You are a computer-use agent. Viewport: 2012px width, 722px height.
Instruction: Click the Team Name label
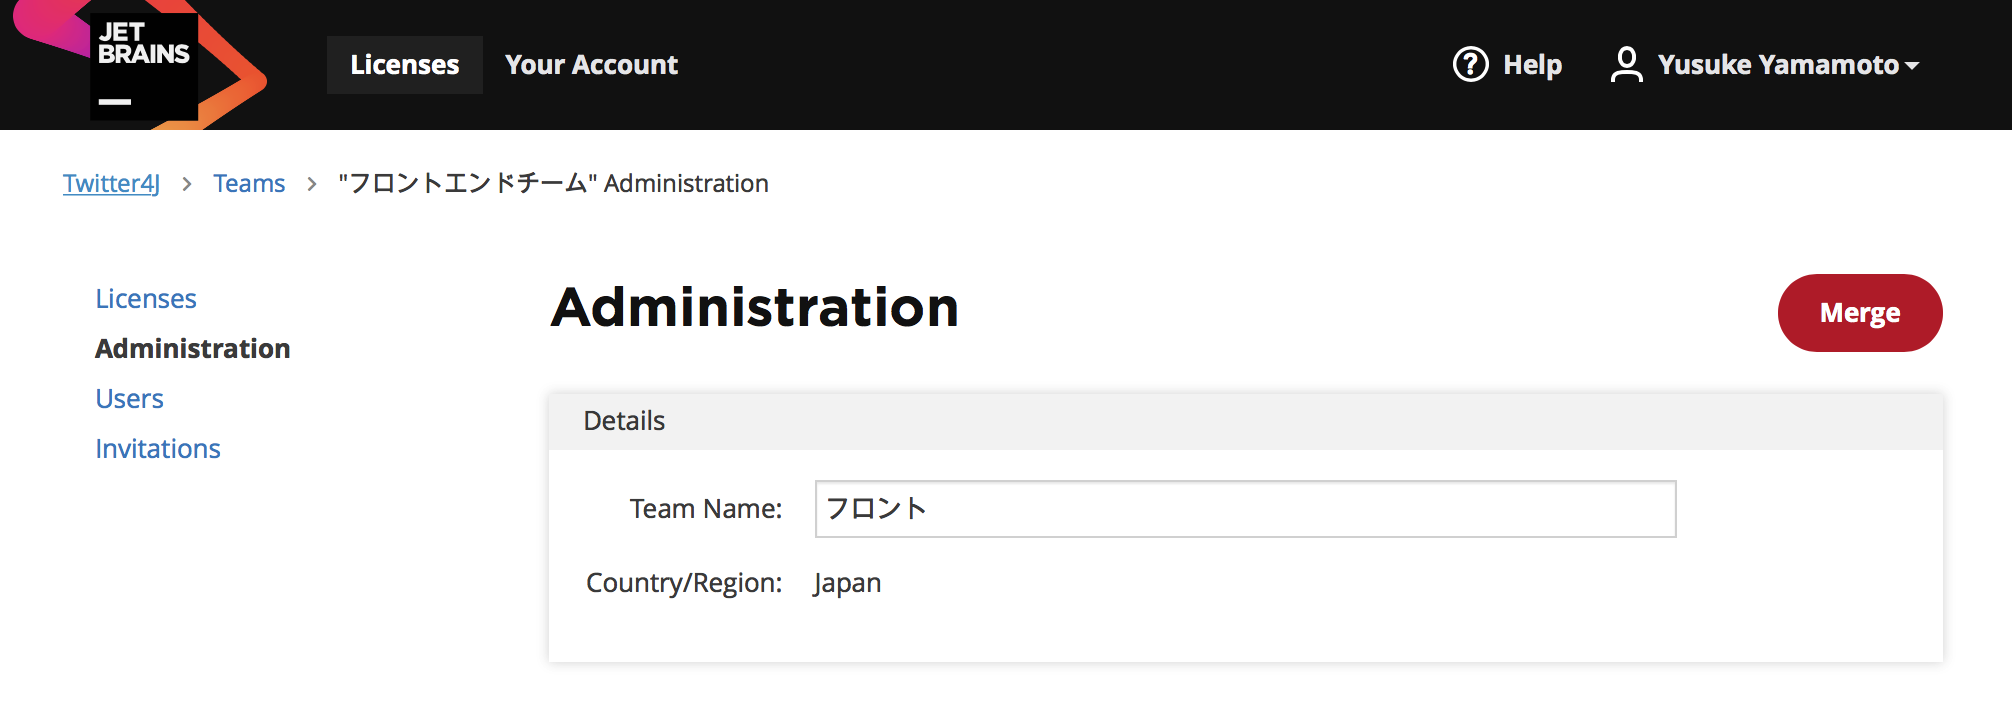point(706,509)
